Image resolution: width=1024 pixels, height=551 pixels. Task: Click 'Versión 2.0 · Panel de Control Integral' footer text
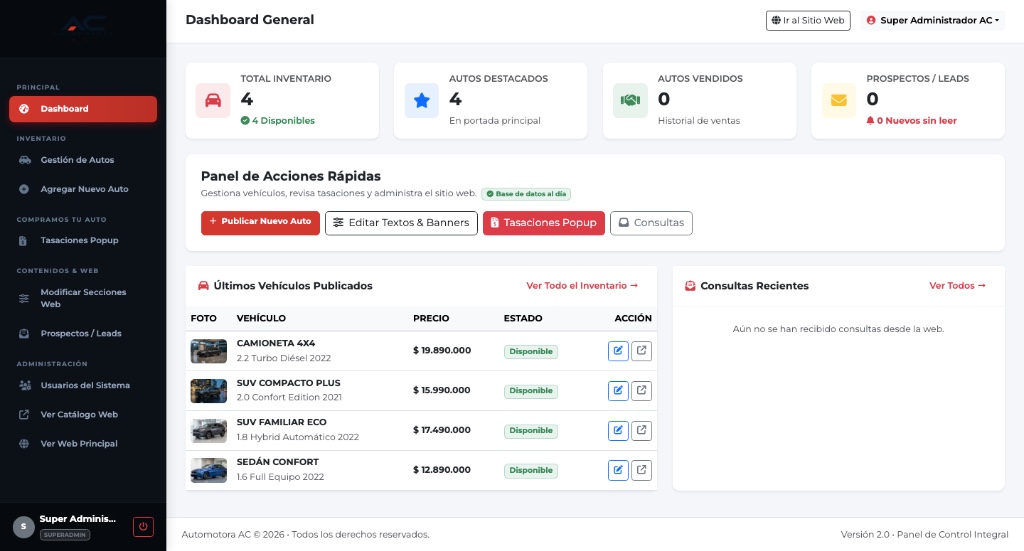point(924,535)
